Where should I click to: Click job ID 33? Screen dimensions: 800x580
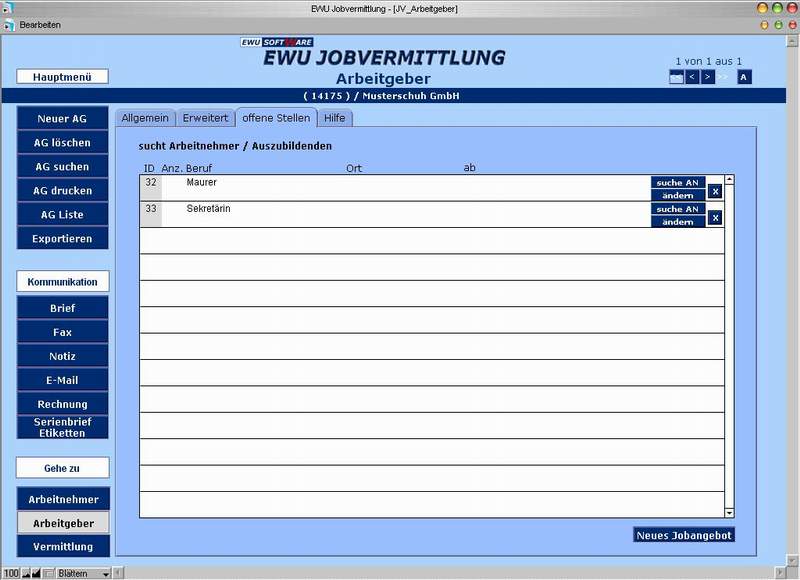(151, 209)
